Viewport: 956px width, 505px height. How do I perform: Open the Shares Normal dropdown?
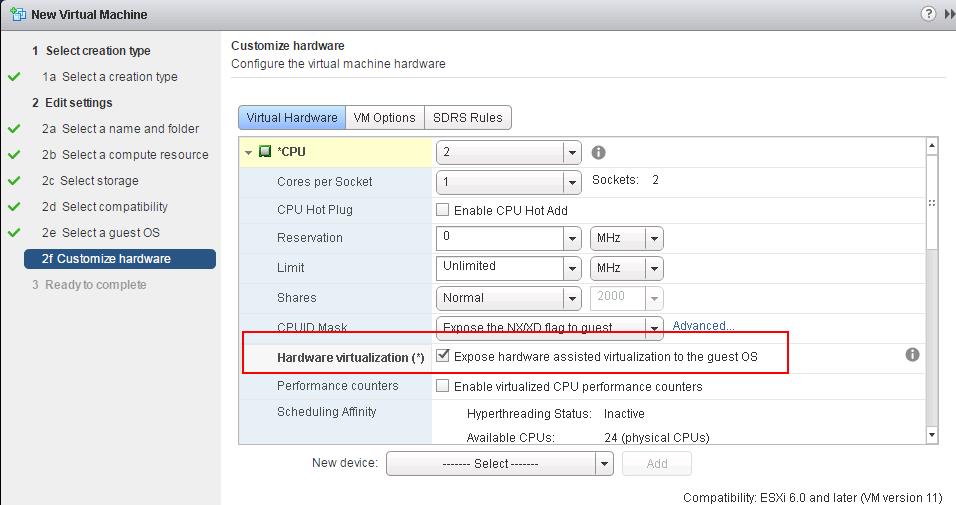572,298
